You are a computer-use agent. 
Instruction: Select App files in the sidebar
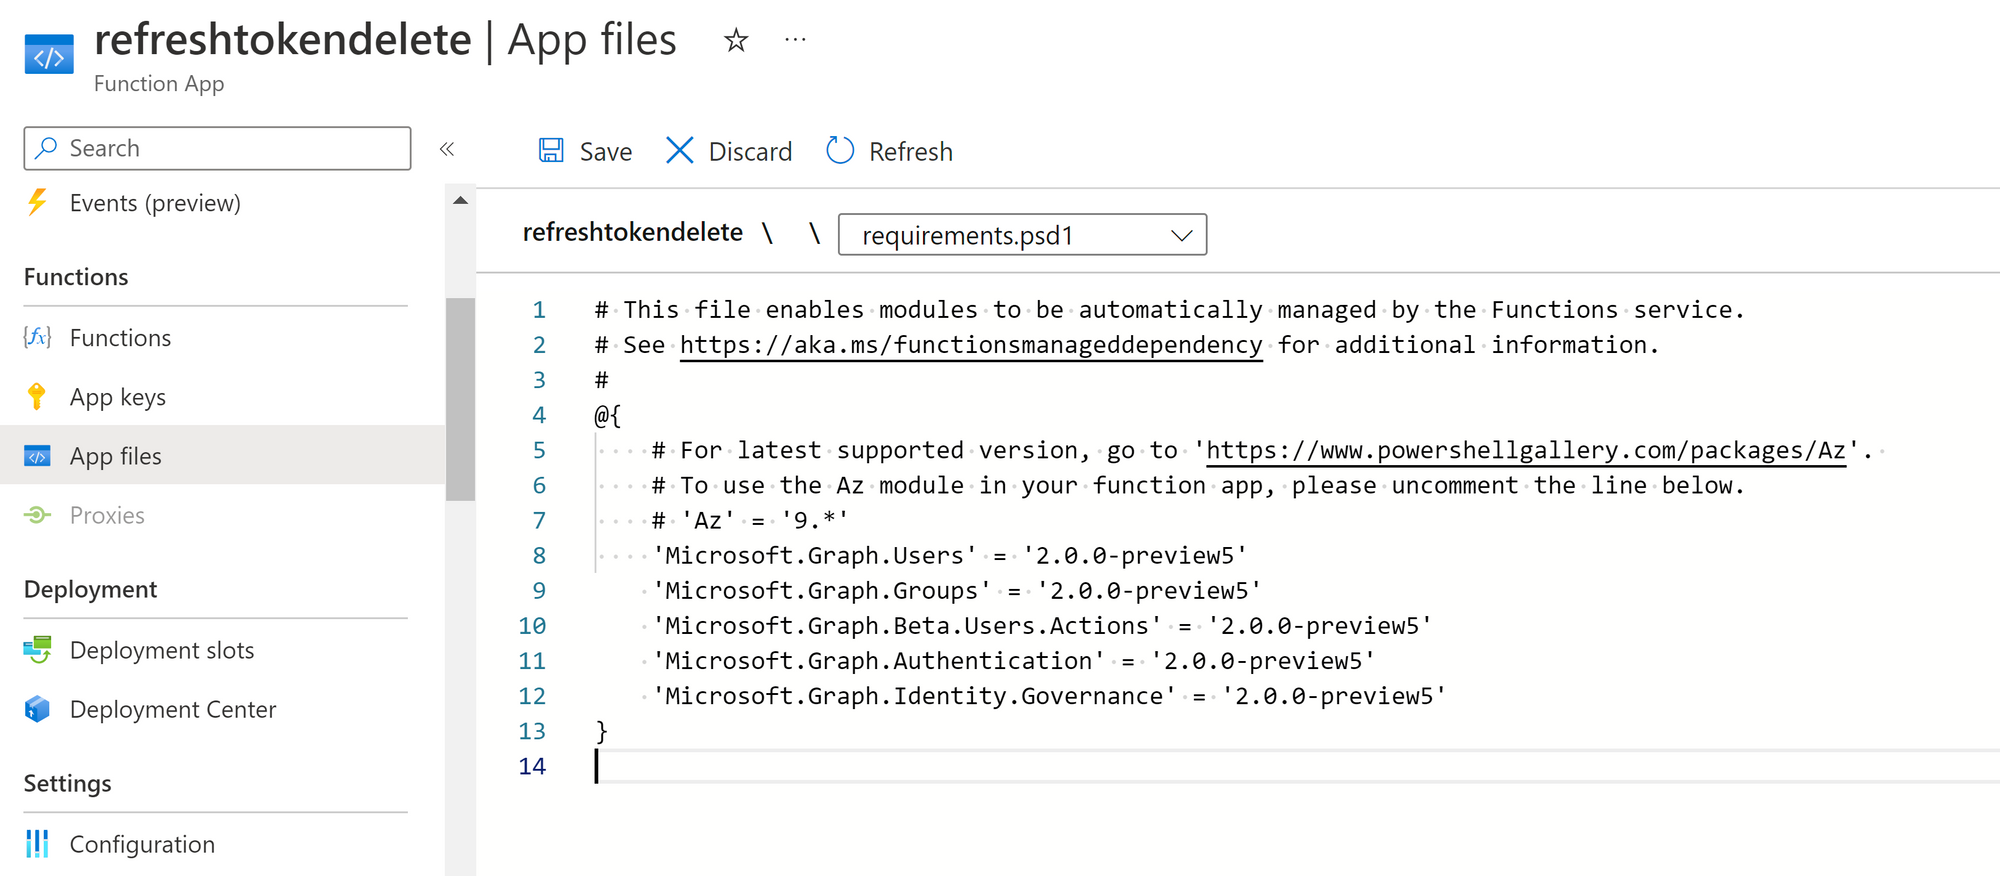pos(222,456)
